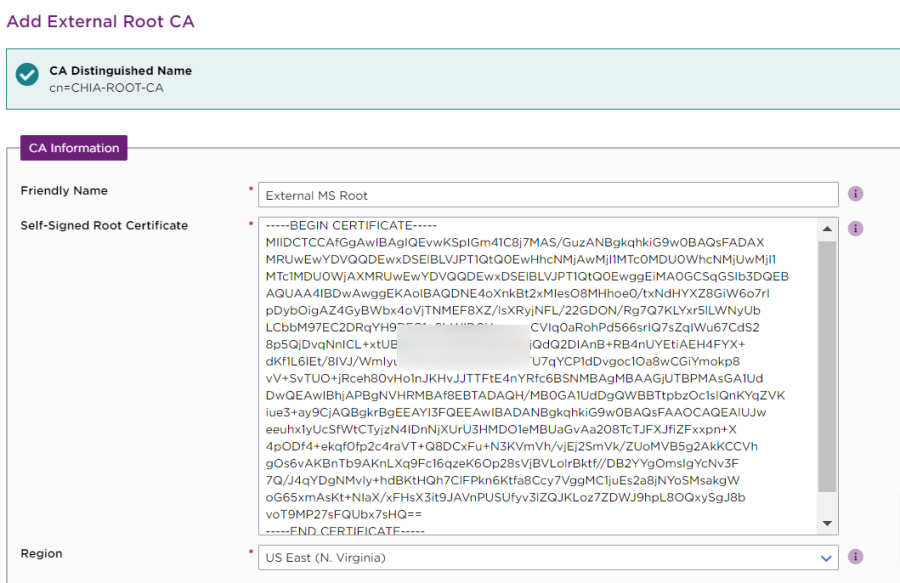Viewport: 900px width, 583px height.
Task: Expand Region list using the chevron arrow
Action: pyautogui.click(x=825, y=558)
